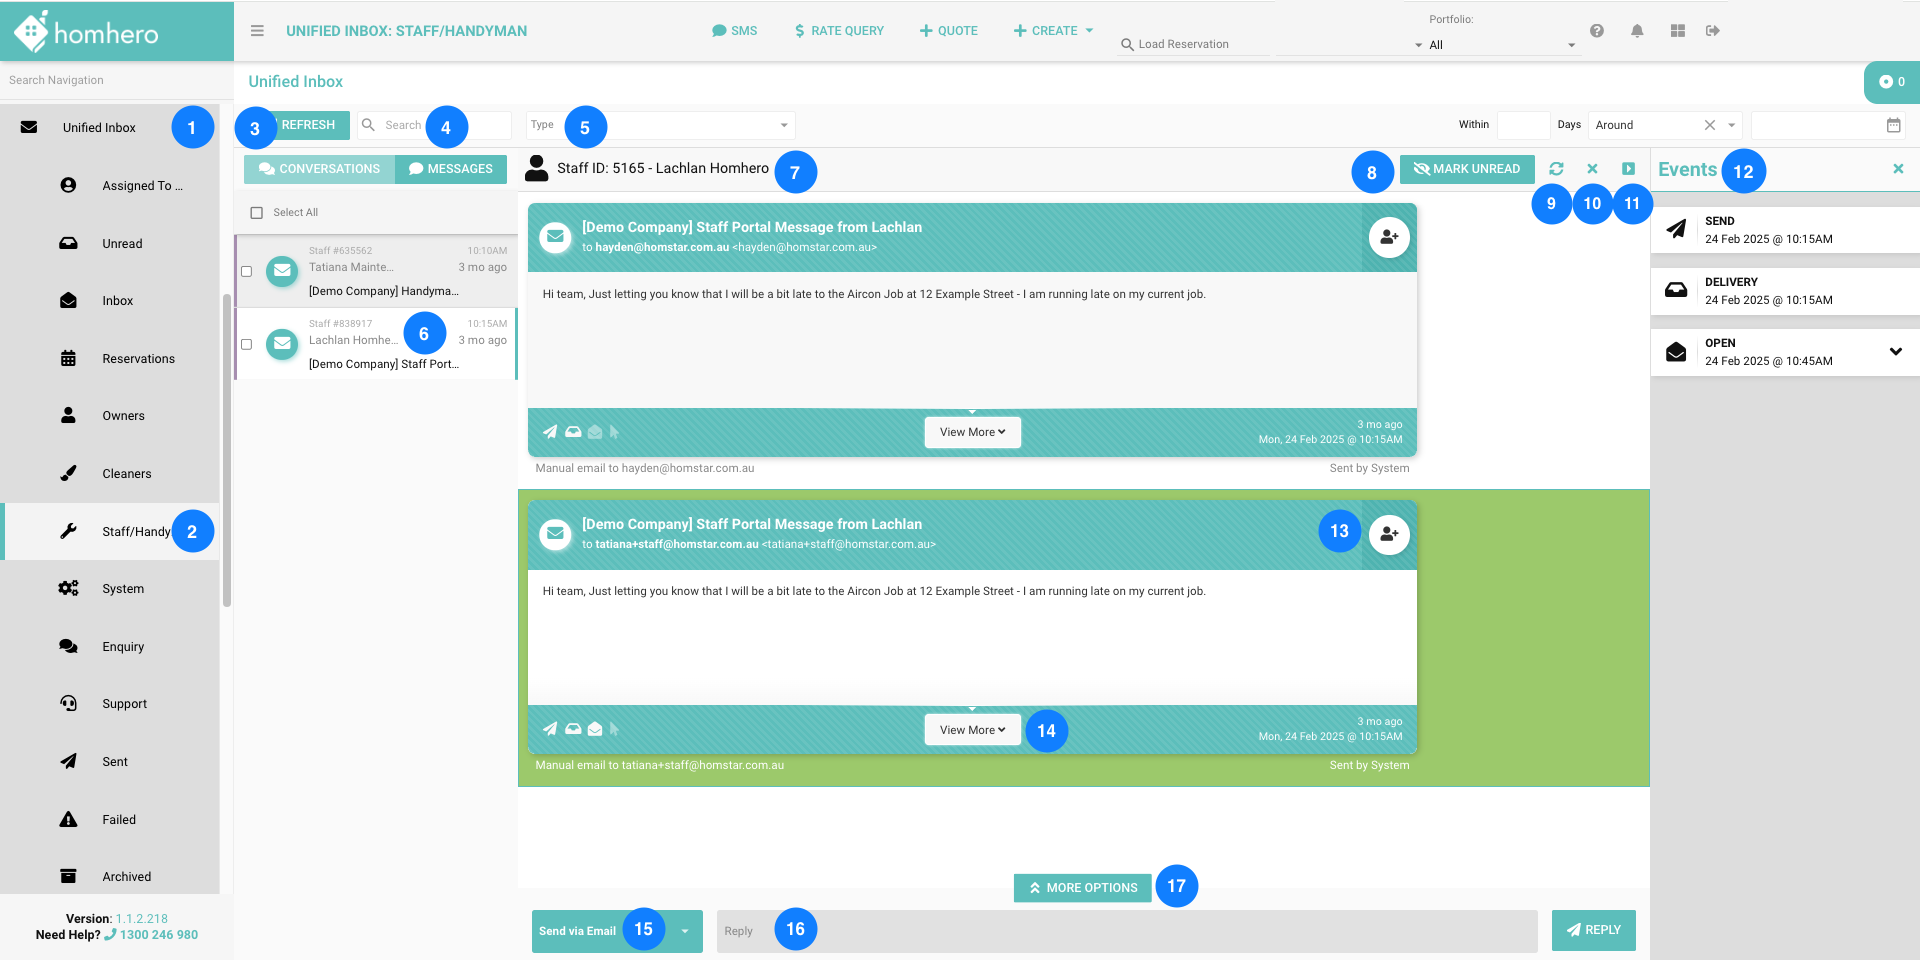
Task: Open the apps grid icon
Action: click(x=1678, y=31)
